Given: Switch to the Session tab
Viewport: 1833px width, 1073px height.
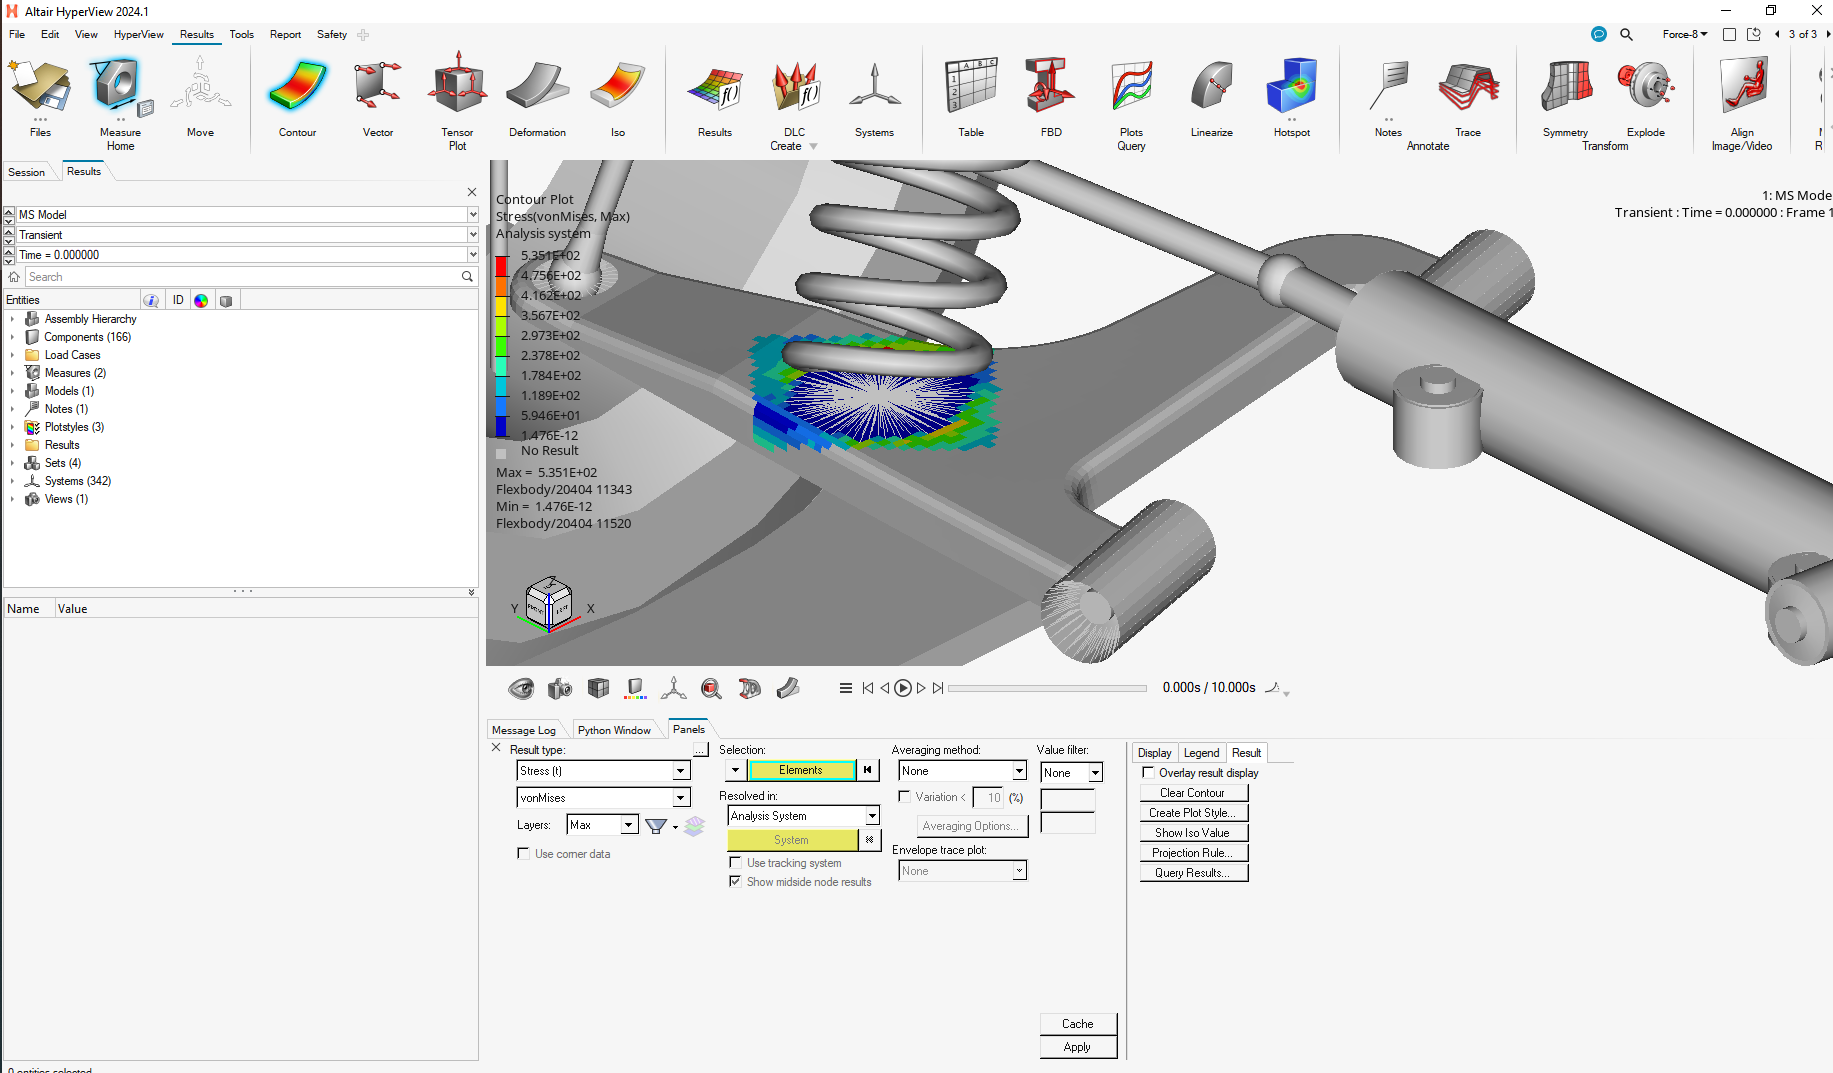Looking at the screenshot, I should click(x=27, y=172).
